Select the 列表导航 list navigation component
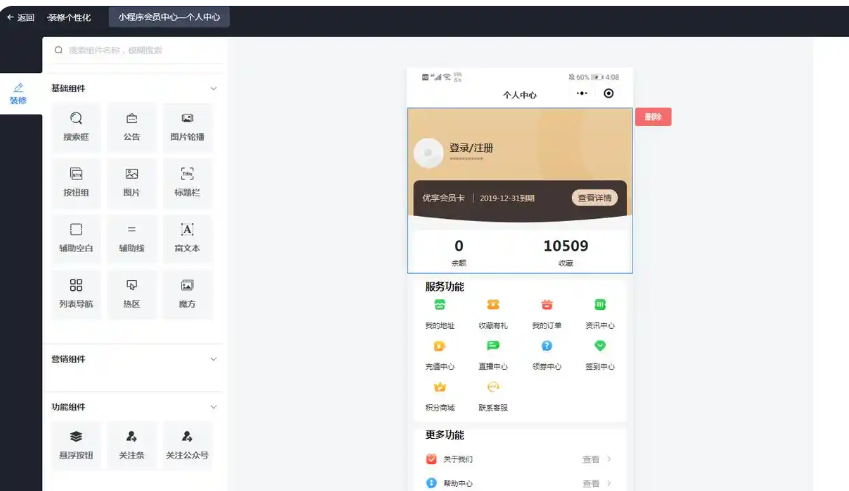 click(x=76, y=294)
